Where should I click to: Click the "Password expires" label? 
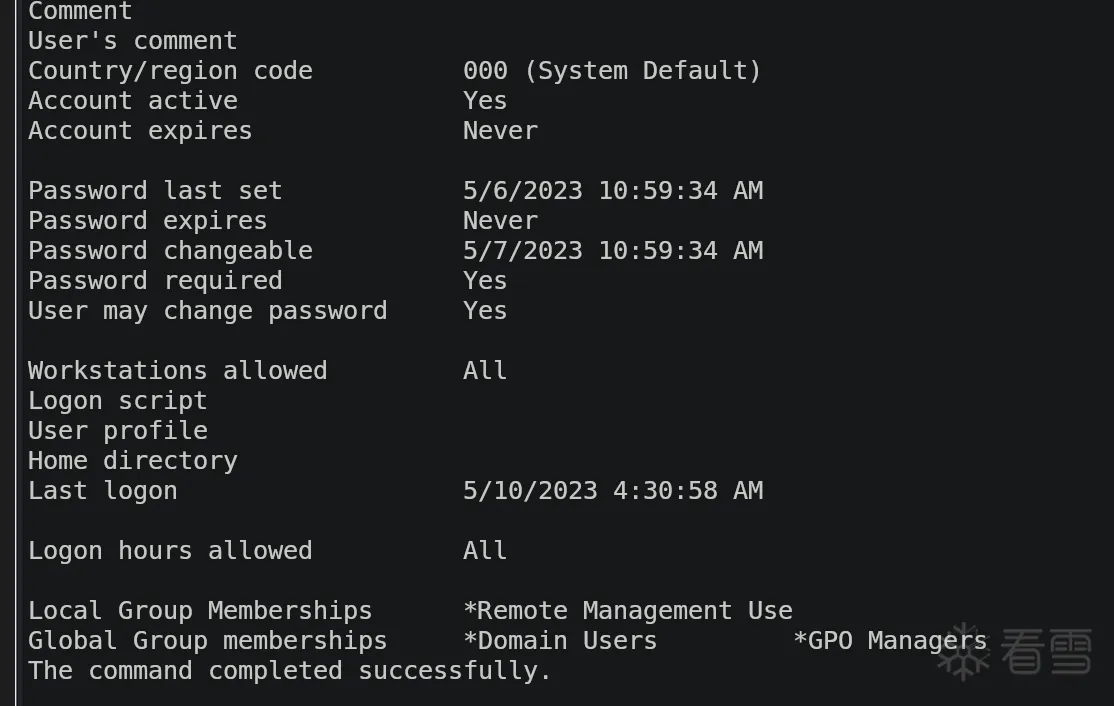[x=147, y=221]
